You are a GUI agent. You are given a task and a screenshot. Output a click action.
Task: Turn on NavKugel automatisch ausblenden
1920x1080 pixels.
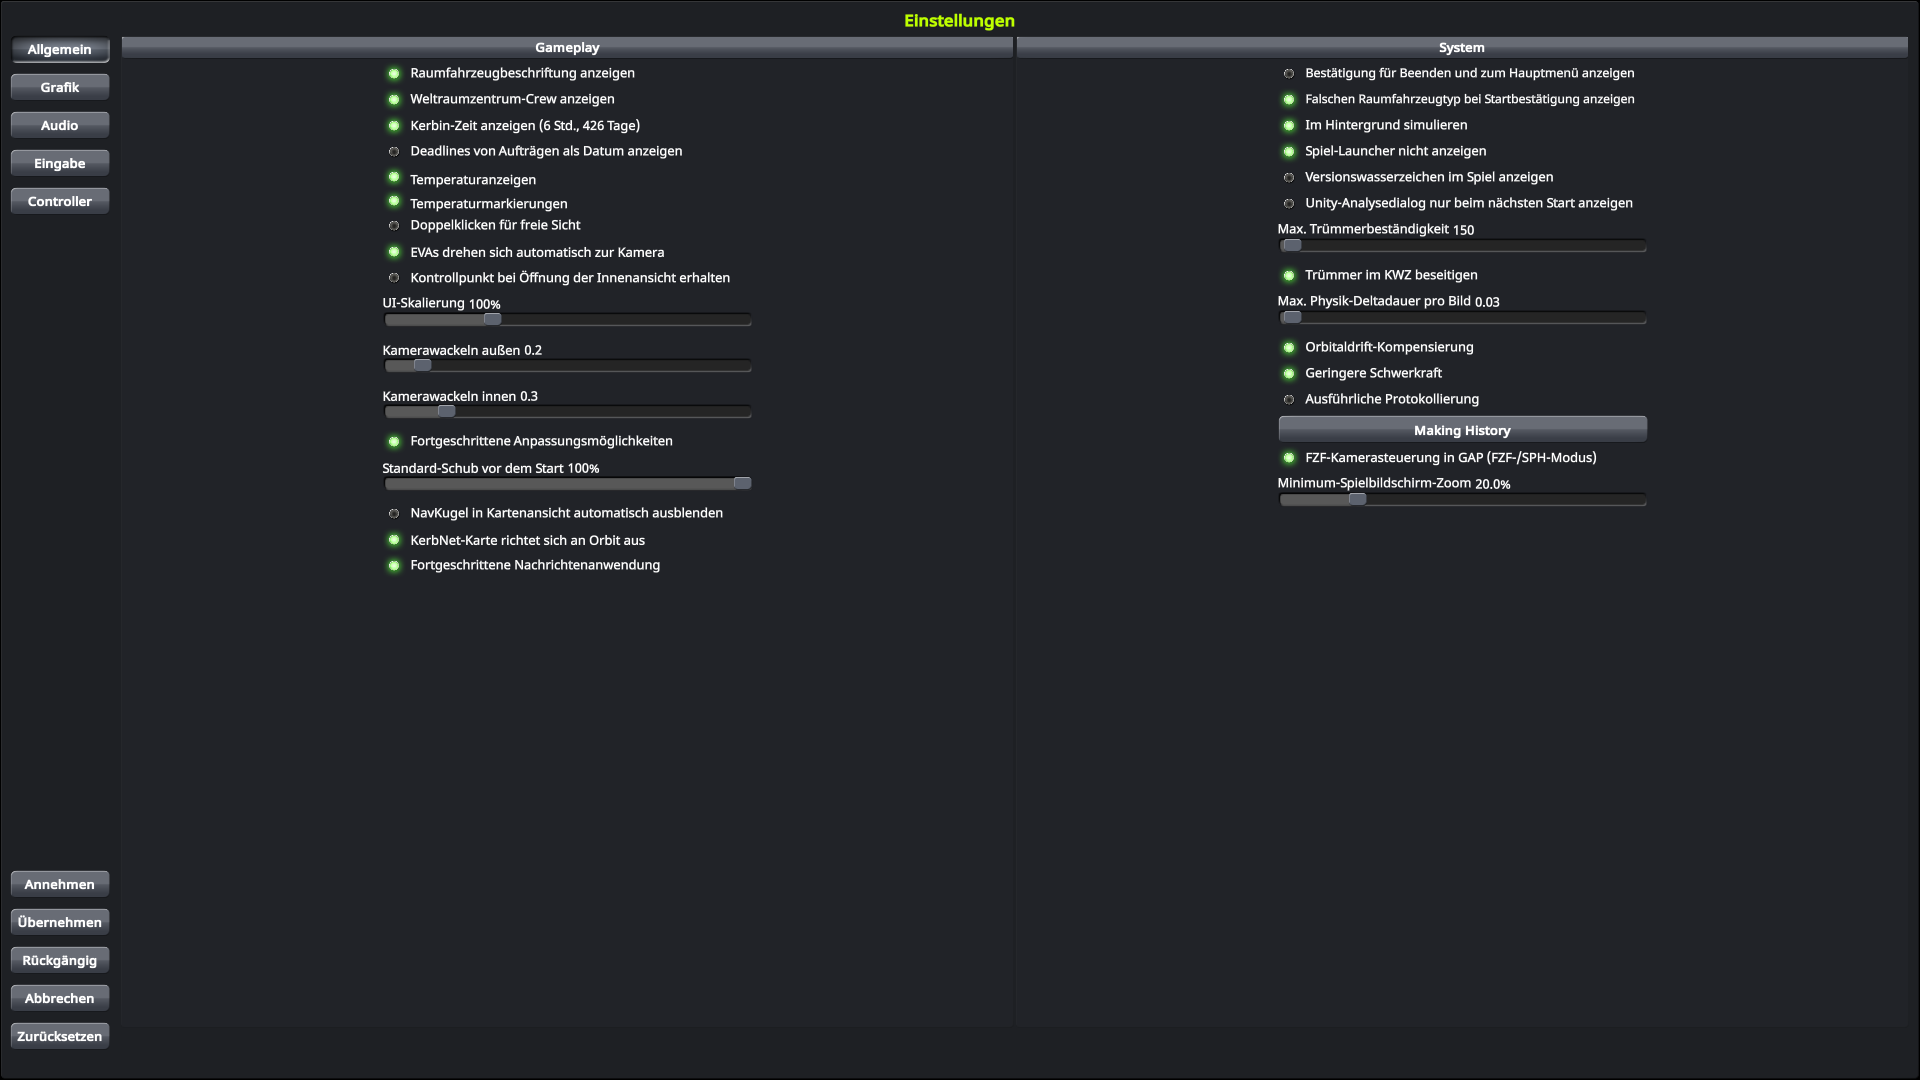pyautogui.click(x=394, y=513)
